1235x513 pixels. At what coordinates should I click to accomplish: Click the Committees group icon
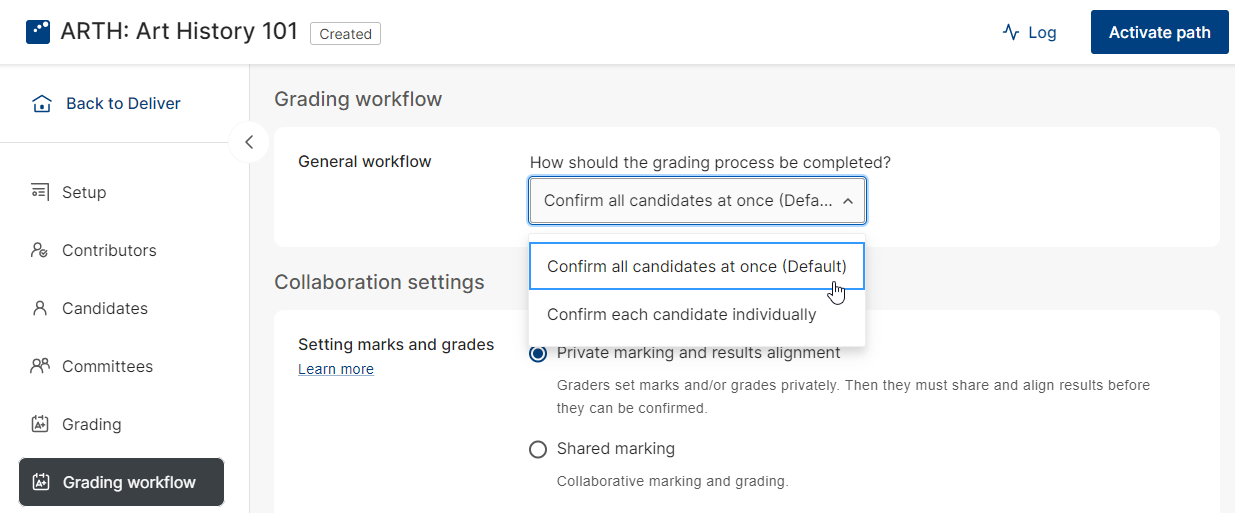click(x=40, y=366)
